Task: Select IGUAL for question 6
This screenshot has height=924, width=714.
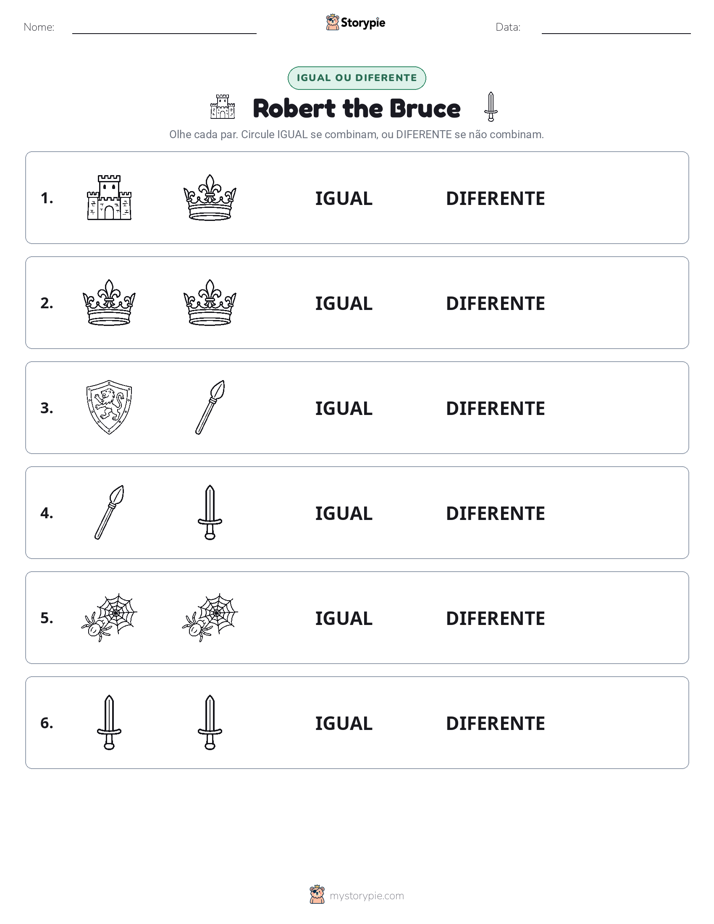Action: (x=343, y=723)
